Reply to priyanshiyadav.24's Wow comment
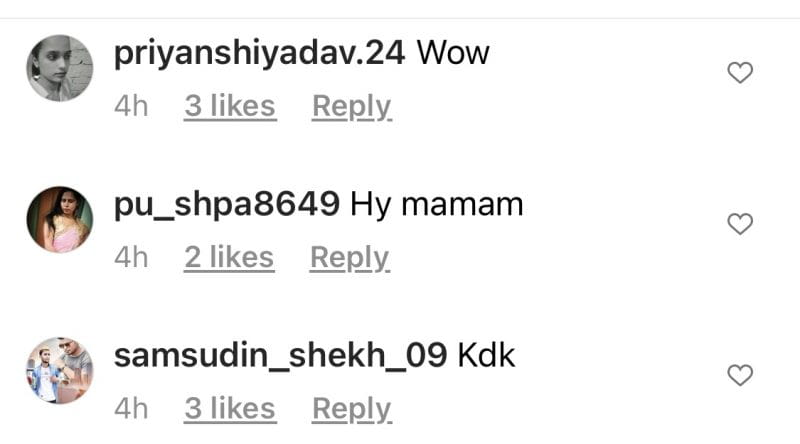Screen dimensions: 800x444 [352, 107]
